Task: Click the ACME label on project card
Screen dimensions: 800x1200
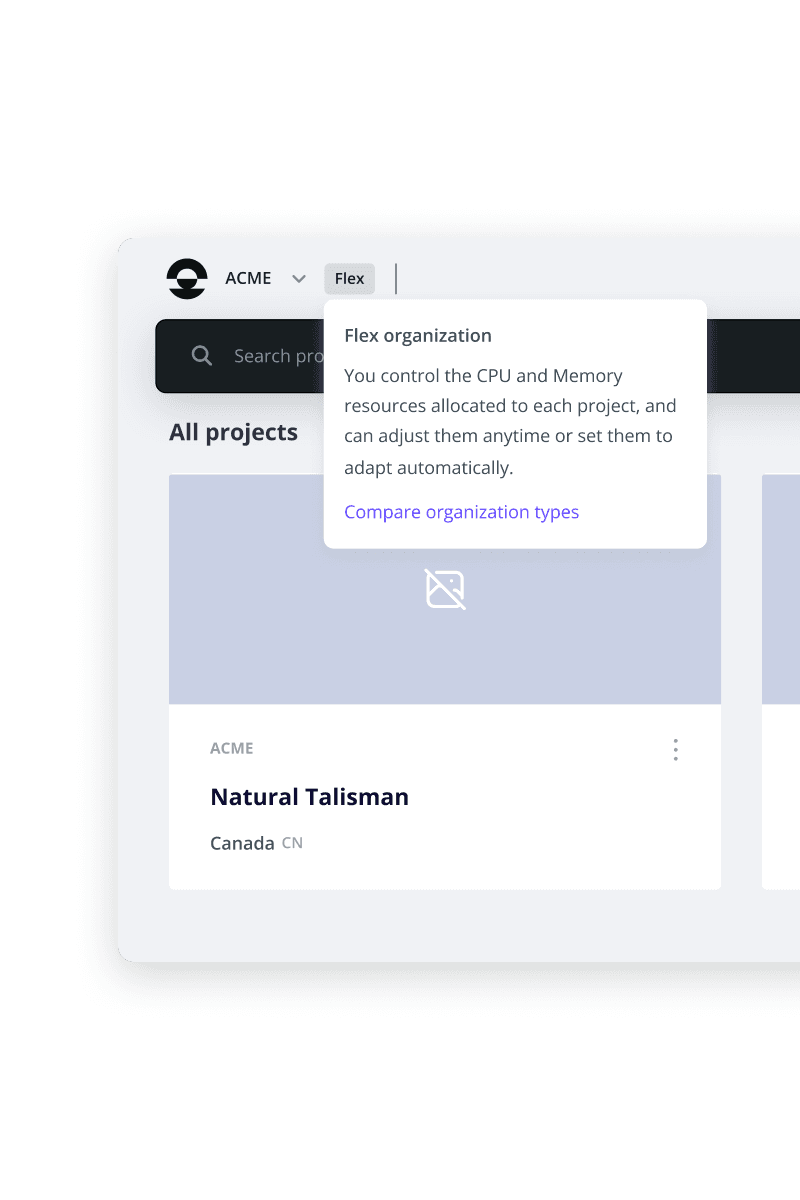Action: coord(231,748)
